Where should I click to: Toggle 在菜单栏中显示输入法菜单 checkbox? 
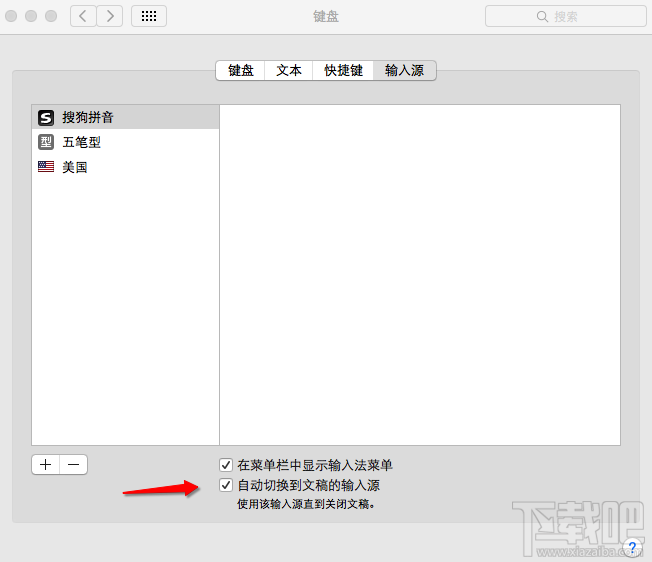point(226,465)
